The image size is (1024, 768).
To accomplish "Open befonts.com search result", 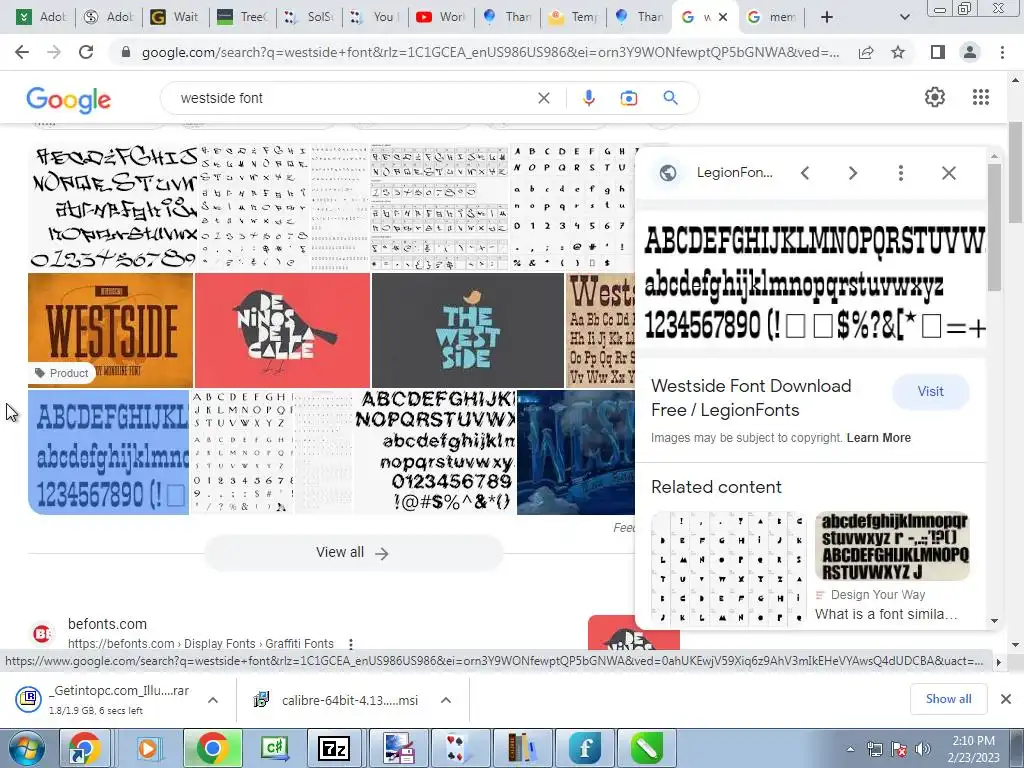I will tap(107, 624).
